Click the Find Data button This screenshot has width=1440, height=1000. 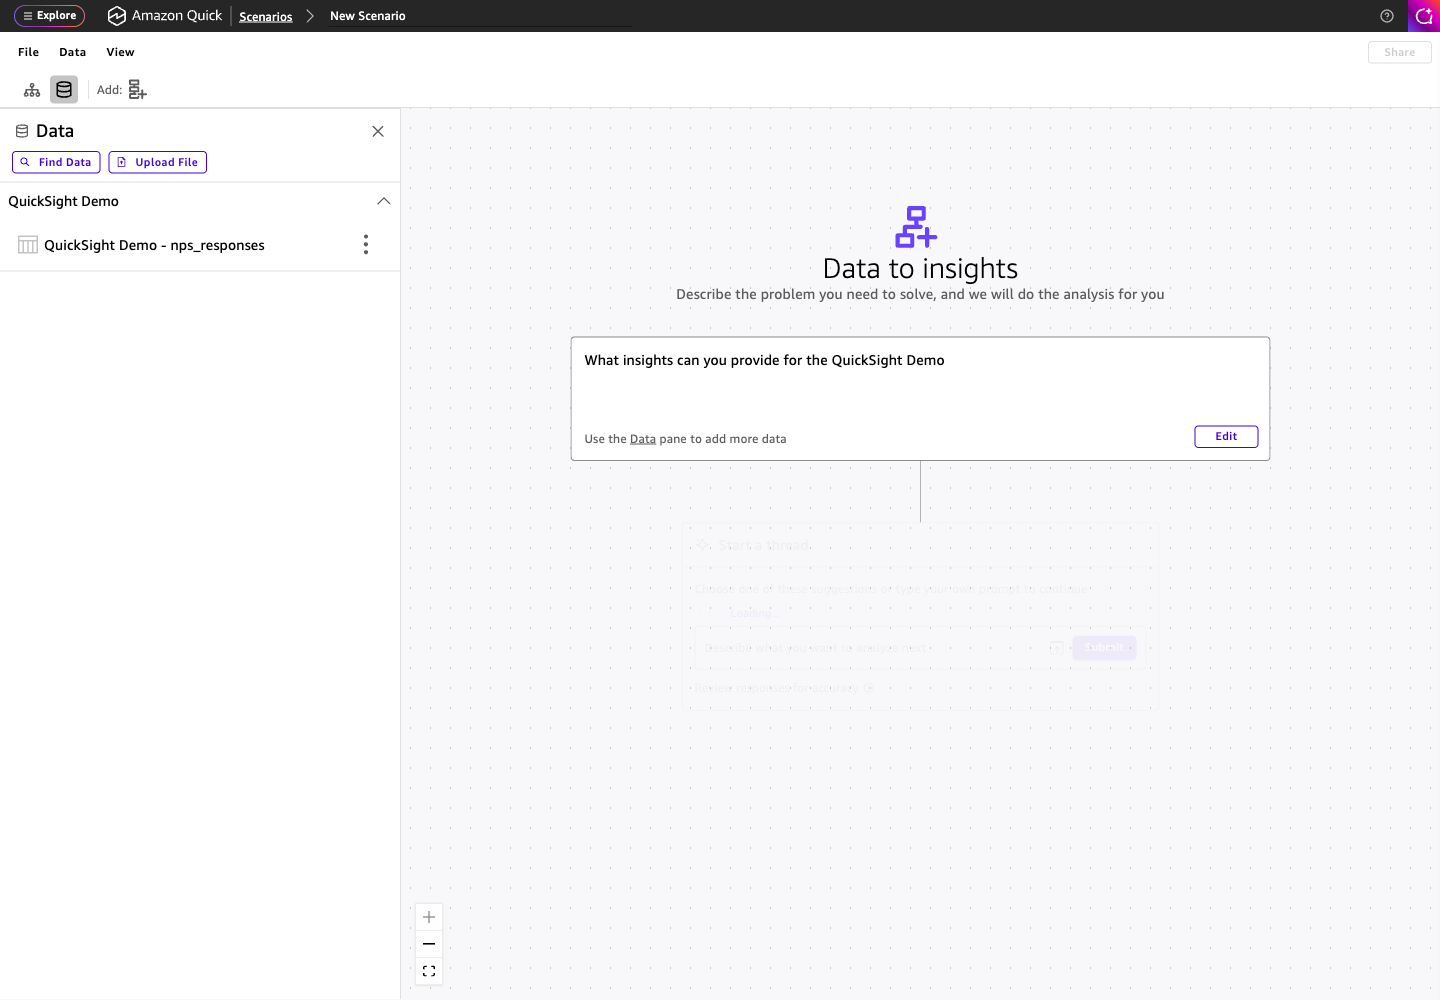point(56,162)
